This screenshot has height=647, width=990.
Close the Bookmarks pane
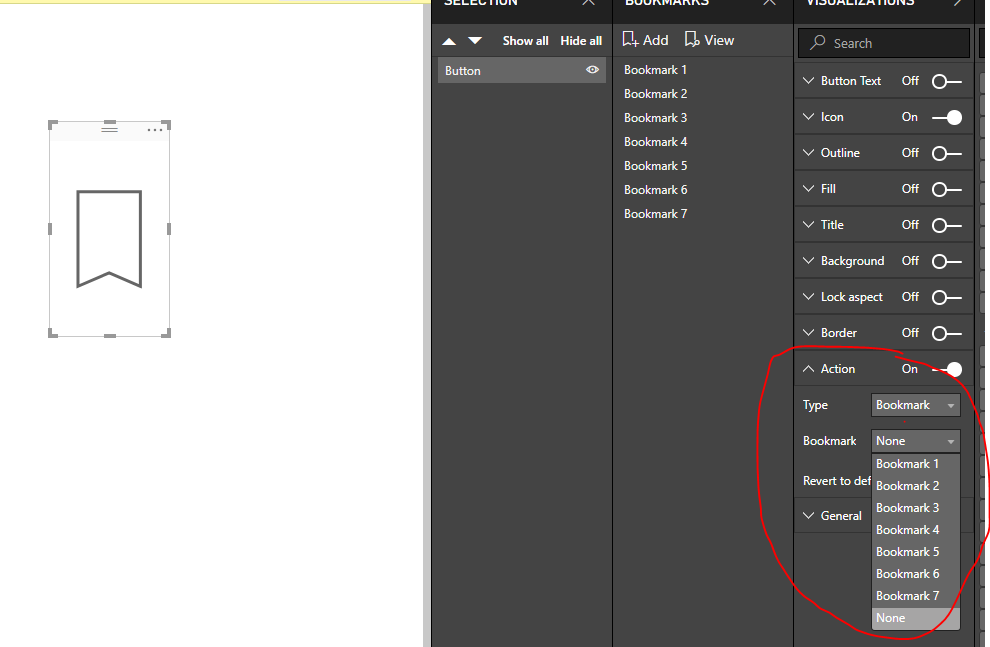(x=769, y=3)
